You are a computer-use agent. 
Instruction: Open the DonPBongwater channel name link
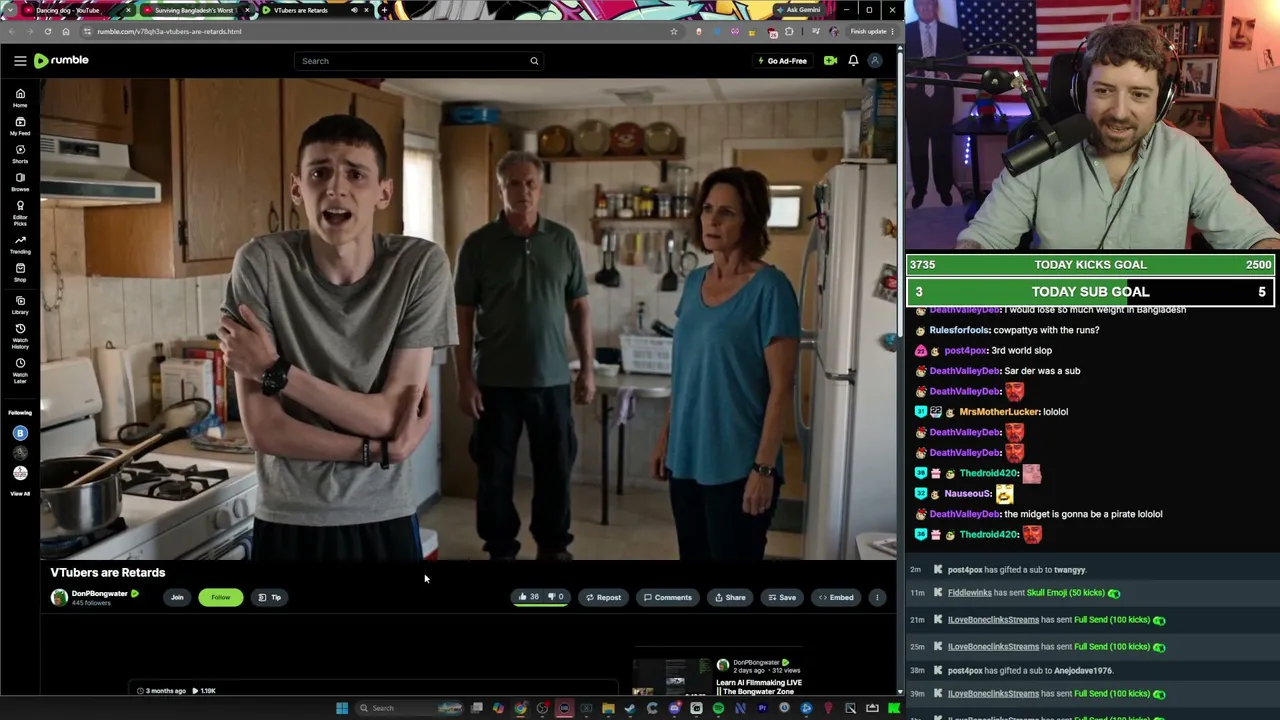pyautogui.click(x=99, y=593)
